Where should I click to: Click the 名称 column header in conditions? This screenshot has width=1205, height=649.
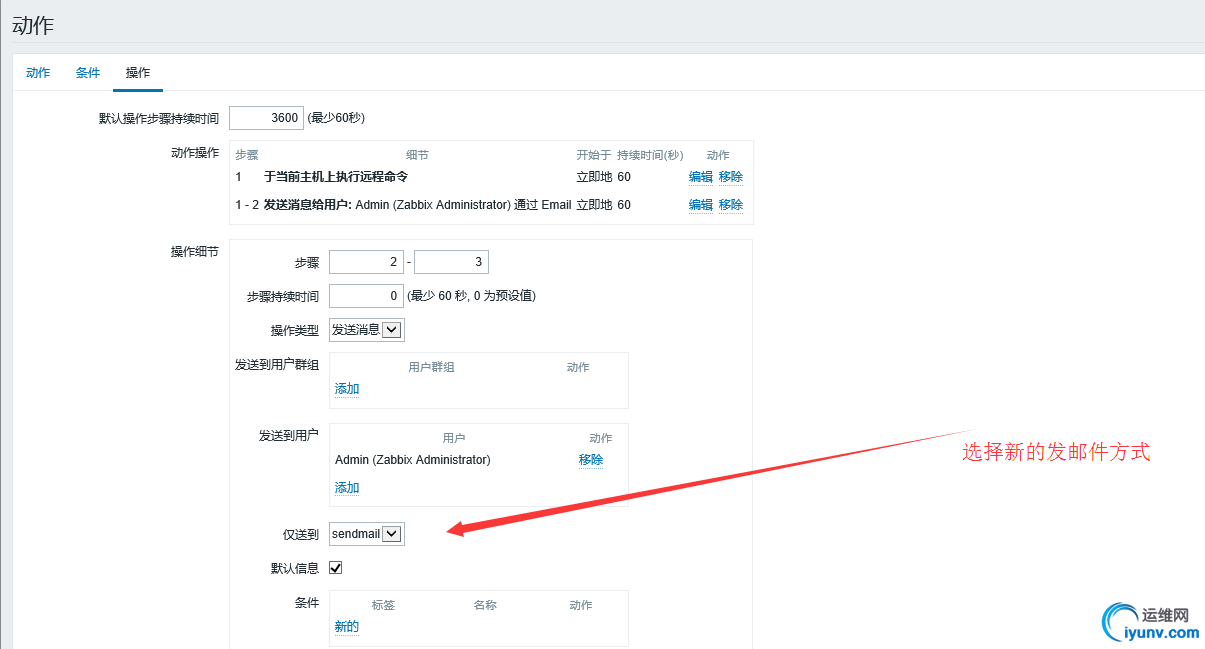pos(485,605)
